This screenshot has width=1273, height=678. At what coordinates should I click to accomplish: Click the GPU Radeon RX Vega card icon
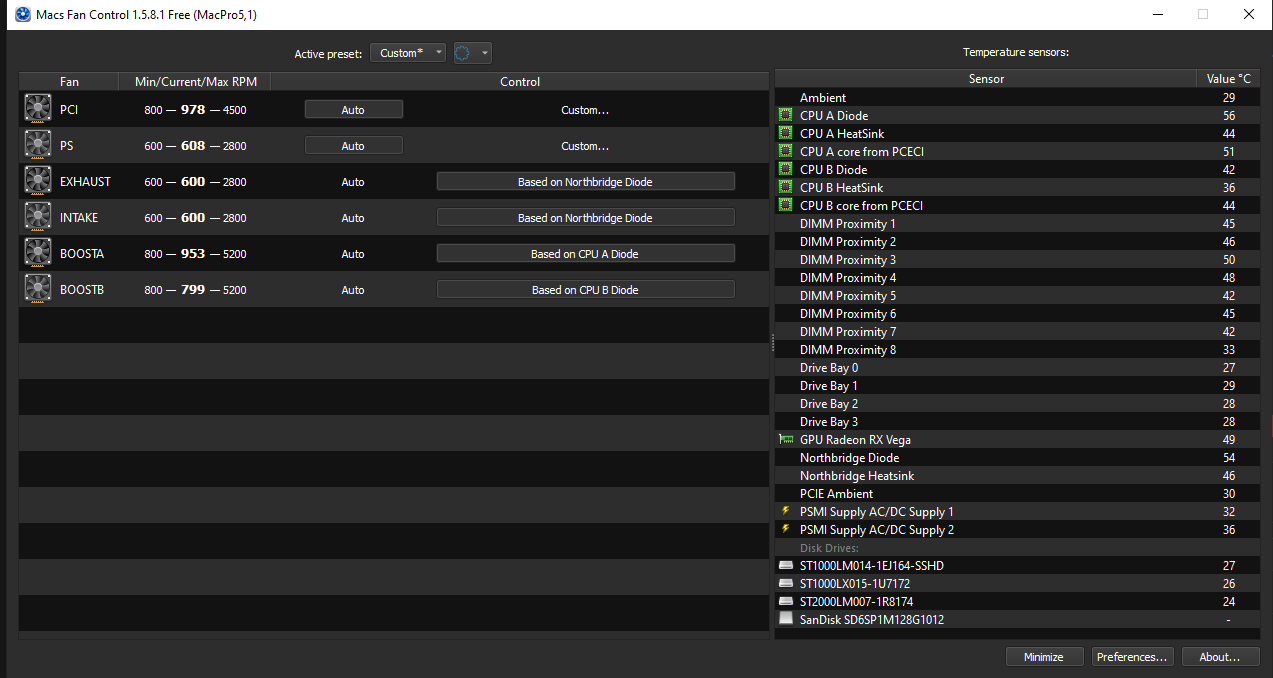point(785,440)
